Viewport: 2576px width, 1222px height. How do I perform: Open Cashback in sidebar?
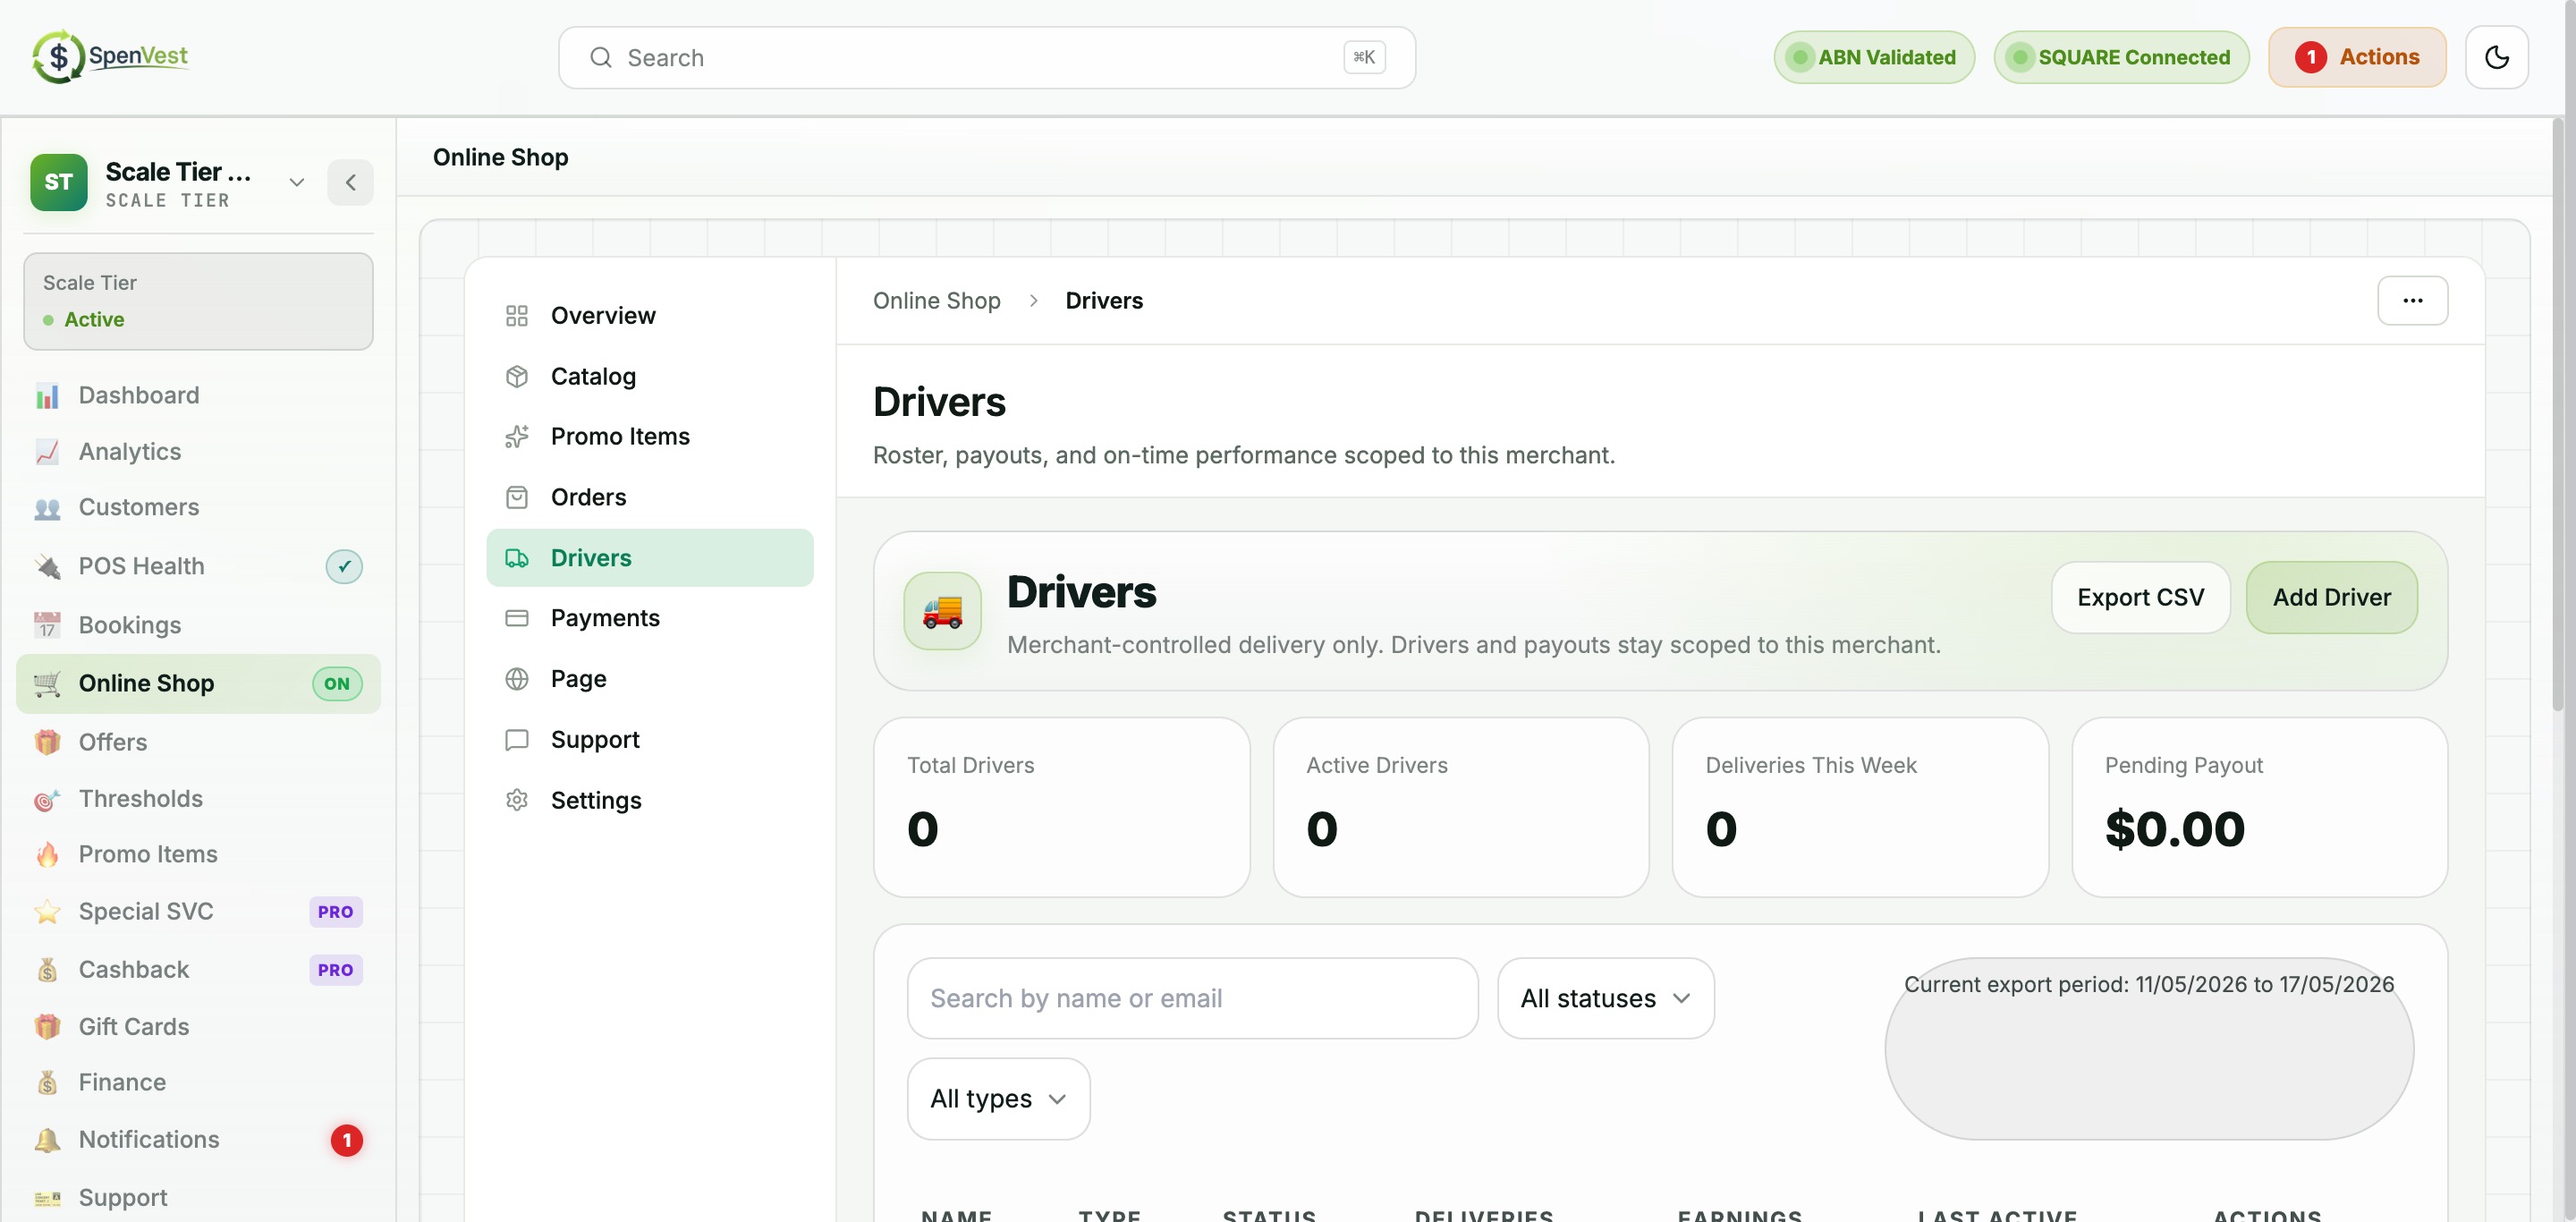coord(198,970)
